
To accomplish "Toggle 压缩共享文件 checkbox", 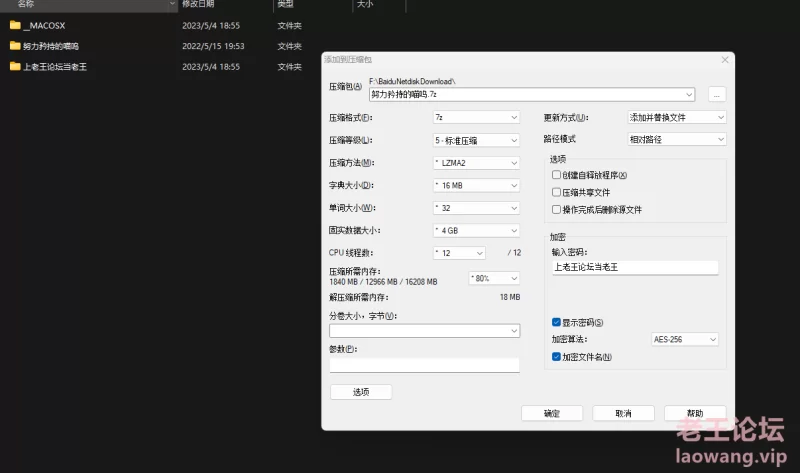I will click(x=557, y=192).
